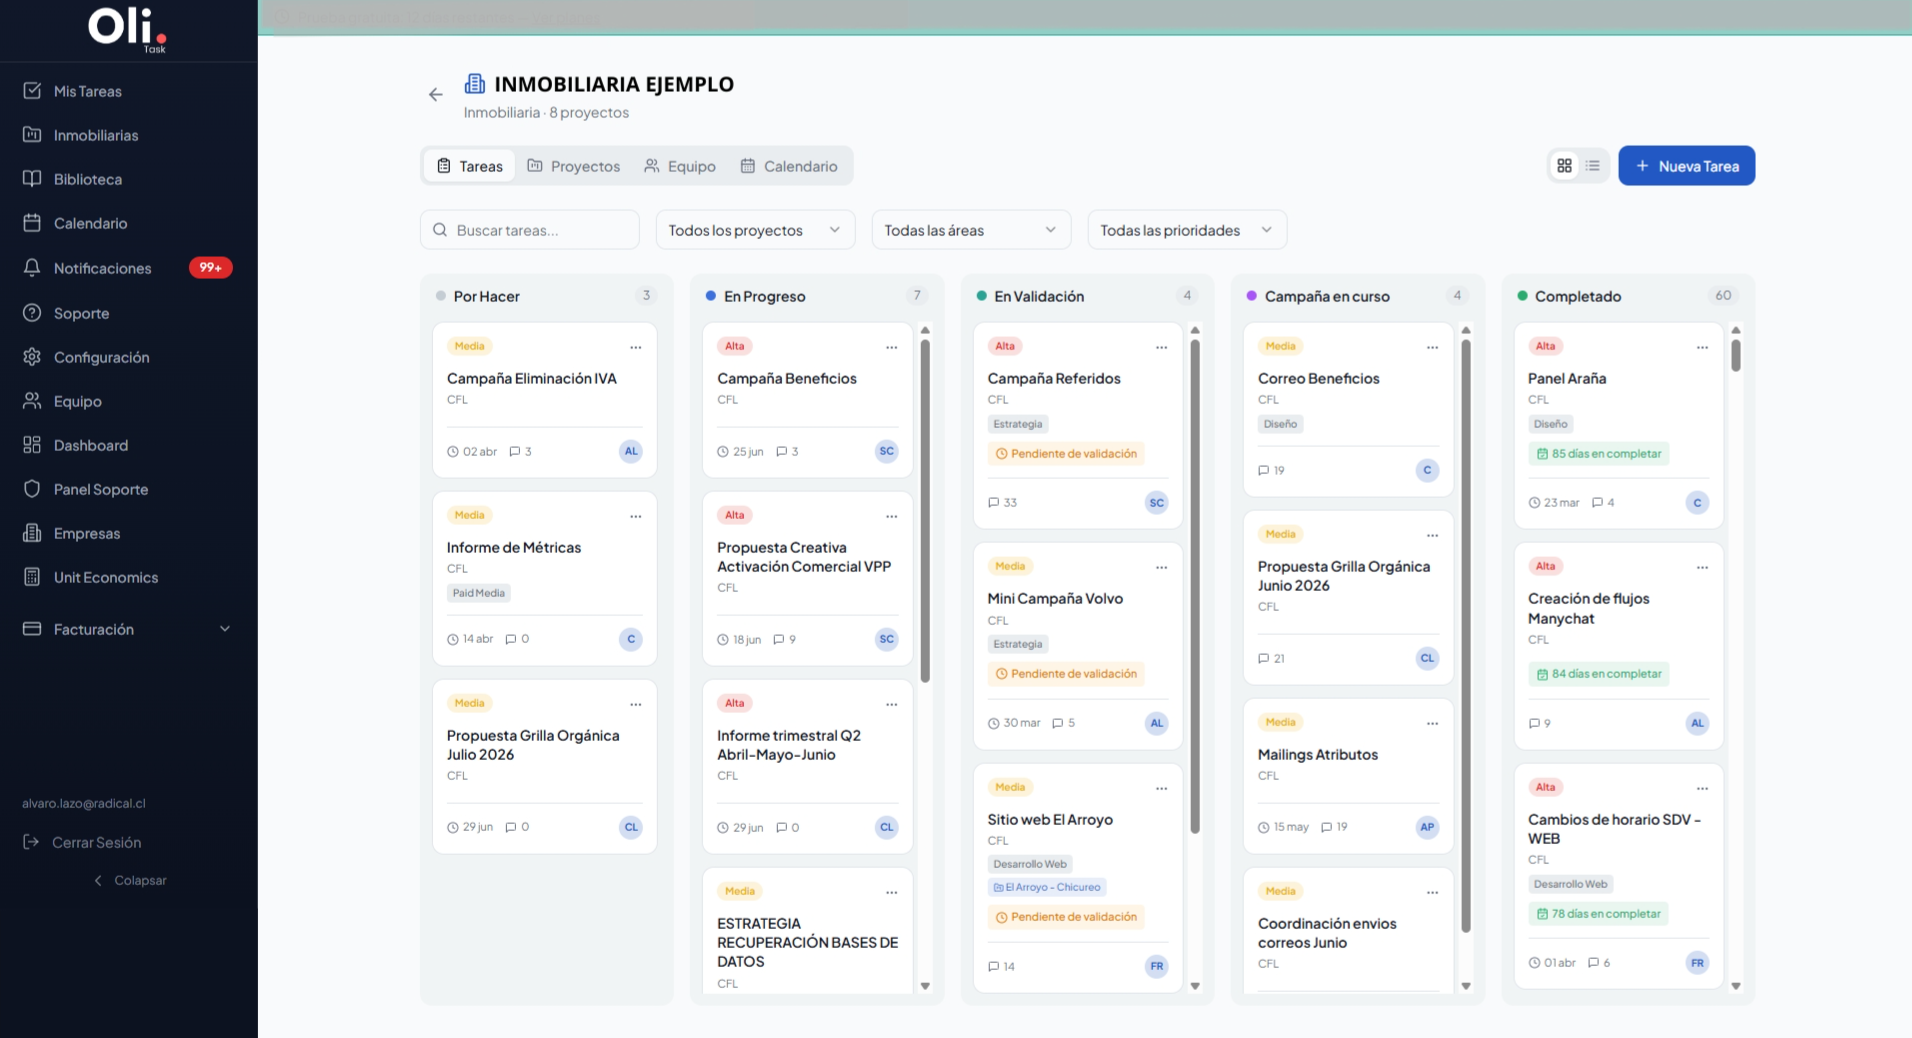The image size is (1912, 1038).
Task: Open options menu for Panel Araña card
Action: [x=1702, y=347]
